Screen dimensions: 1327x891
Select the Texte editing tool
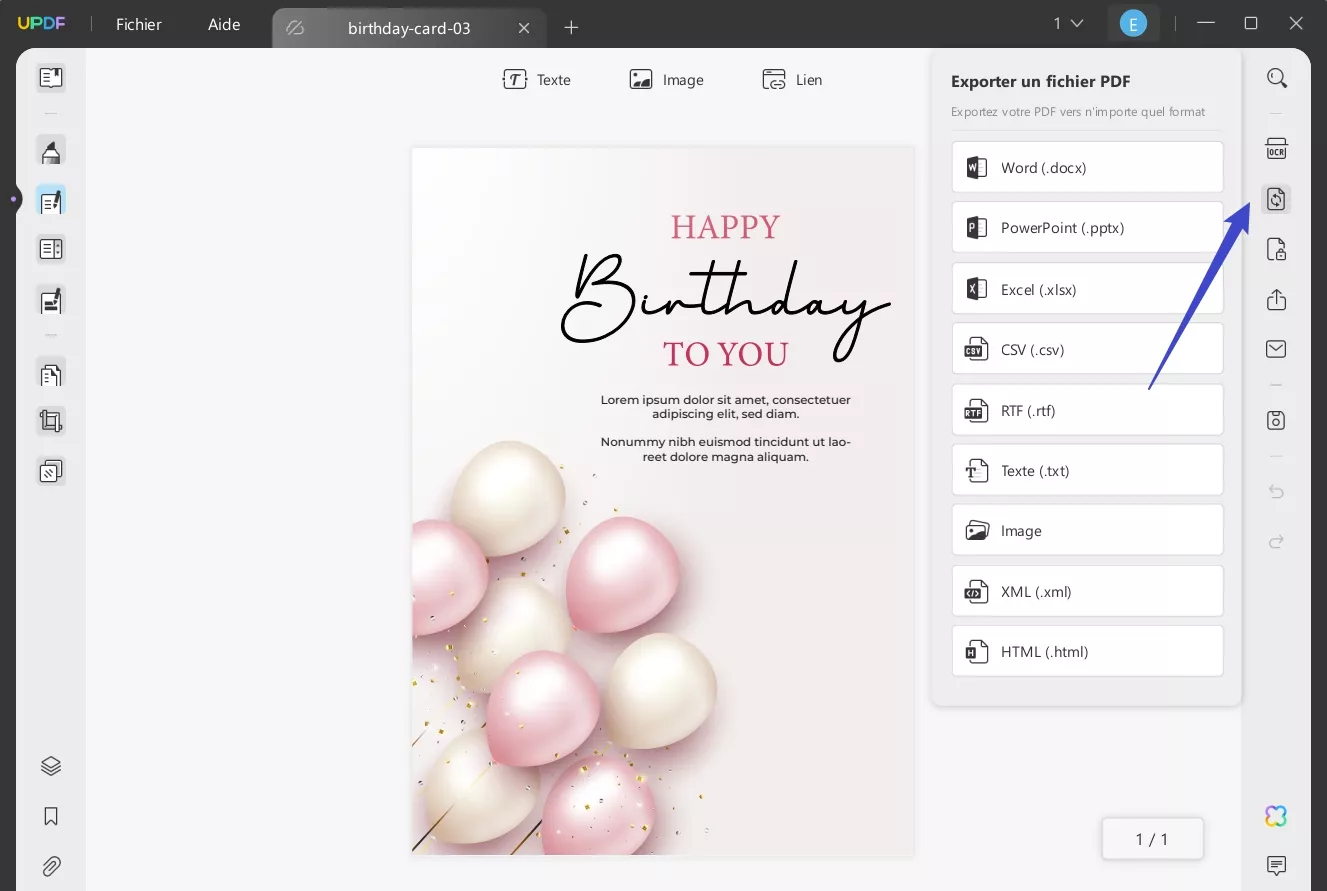pos(537,80)
